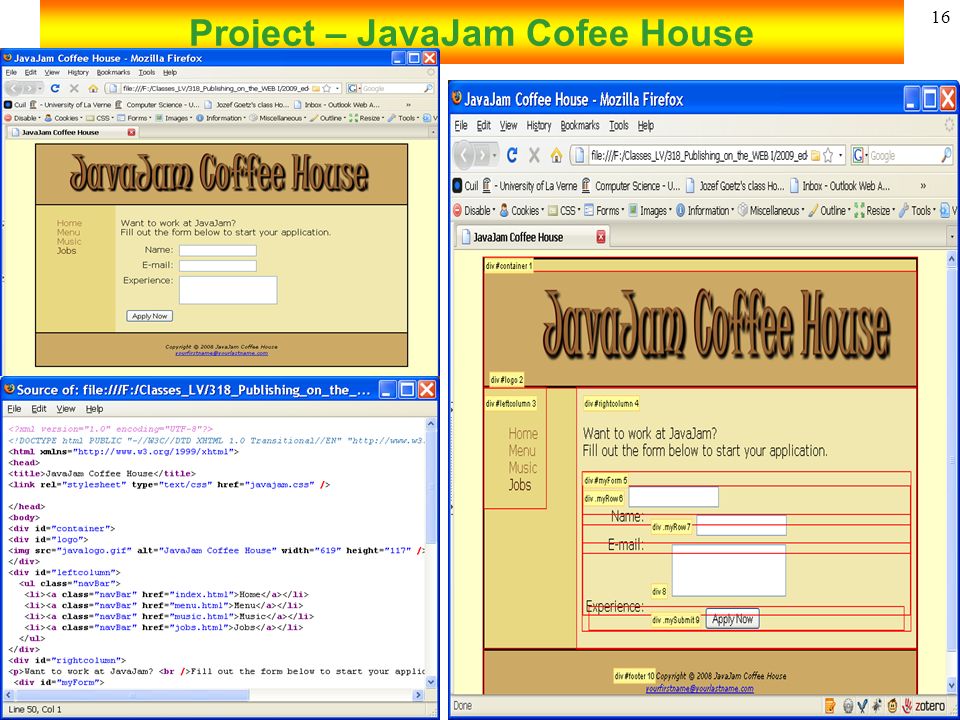
Task: Click Experience textarea in large Firefox page
Action: [729, 570]
